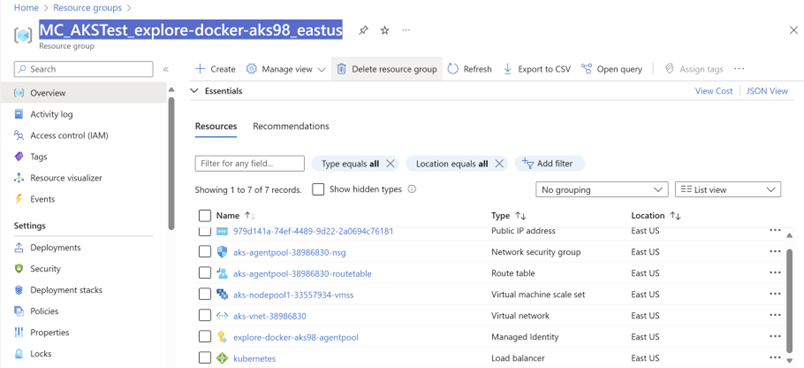The width and height of the screenshot is (804, 368).
Task: Open the List view dropdown
Action: [728, 190]
